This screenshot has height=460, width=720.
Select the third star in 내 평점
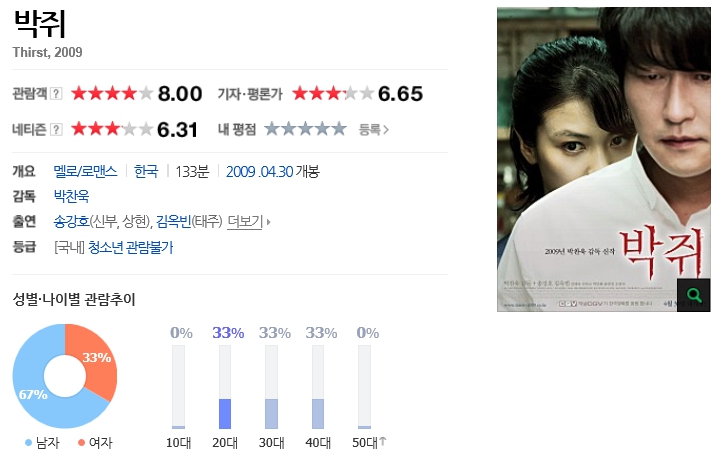coord(305,129)
